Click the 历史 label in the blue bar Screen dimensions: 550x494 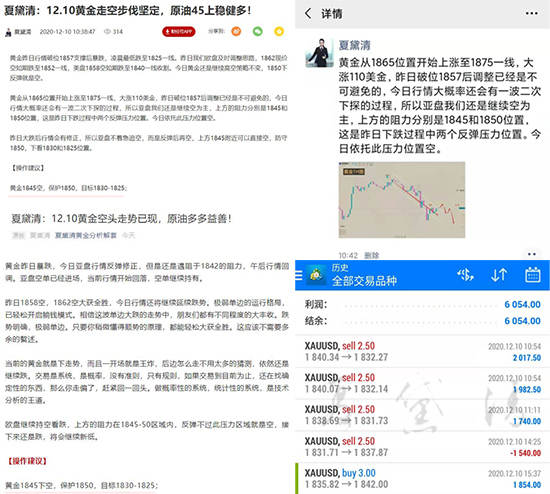pyautogui.click(x=340, y=268)
